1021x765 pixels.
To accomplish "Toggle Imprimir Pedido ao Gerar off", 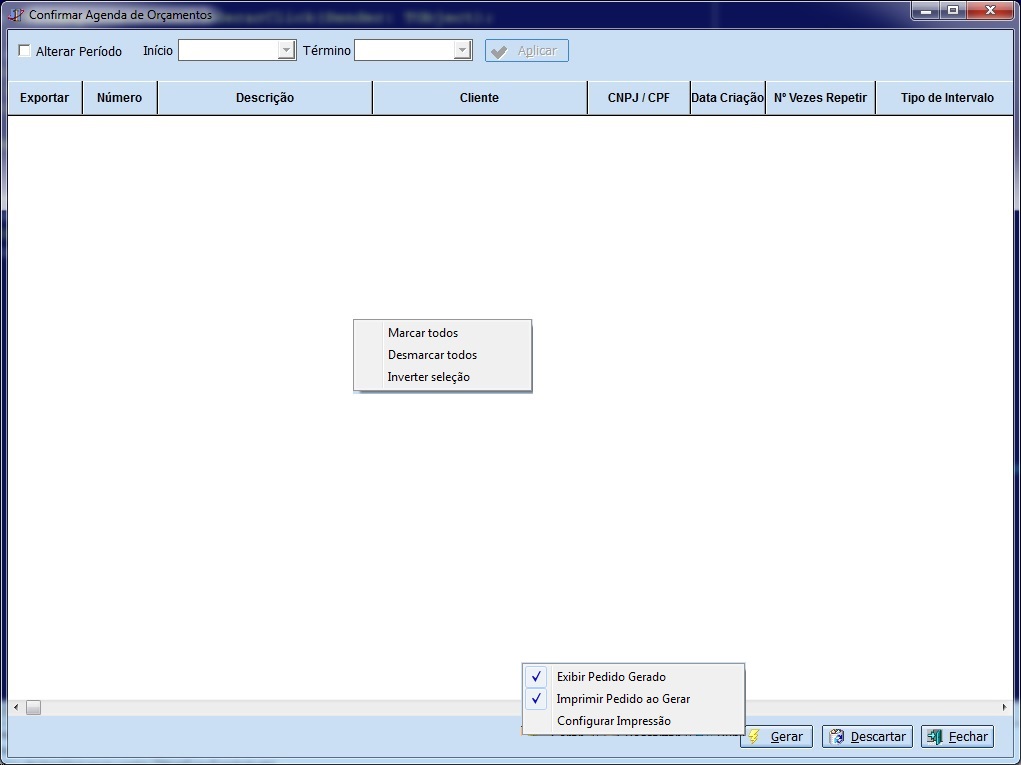I will 622,699.
